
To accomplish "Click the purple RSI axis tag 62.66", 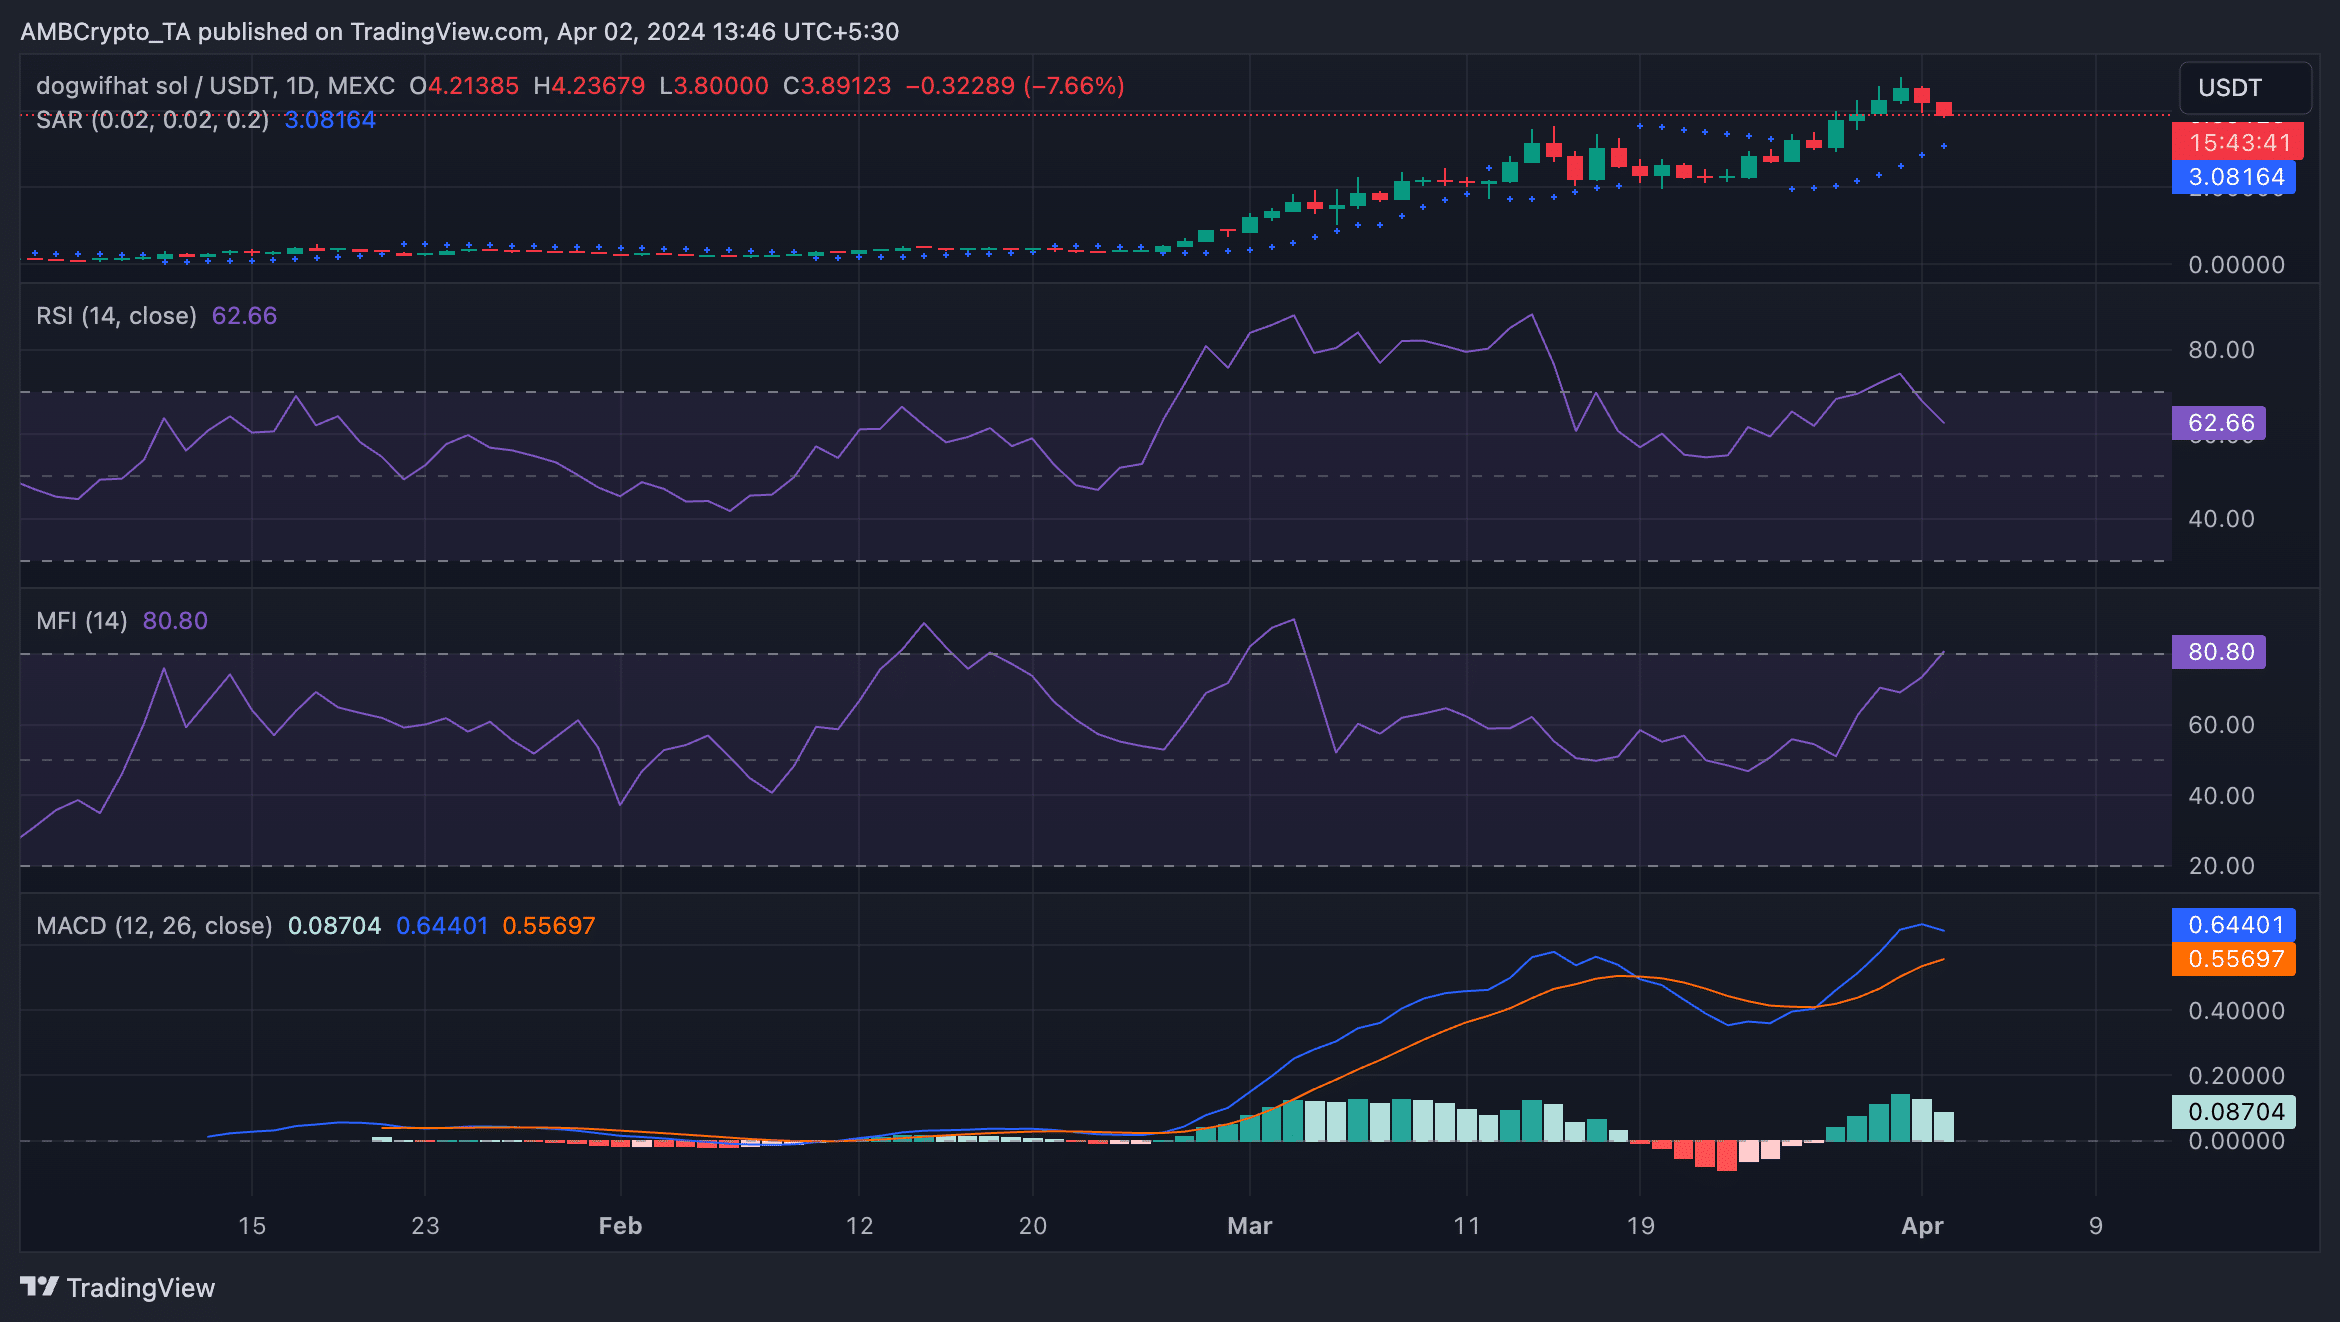I will (2219, 423).
